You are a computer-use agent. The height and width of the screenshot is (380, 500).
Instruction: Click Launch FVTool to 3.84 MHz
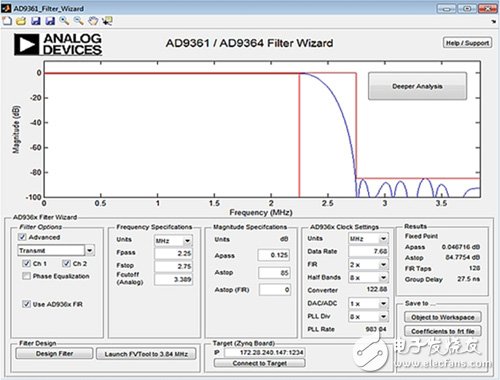point(146,354)
